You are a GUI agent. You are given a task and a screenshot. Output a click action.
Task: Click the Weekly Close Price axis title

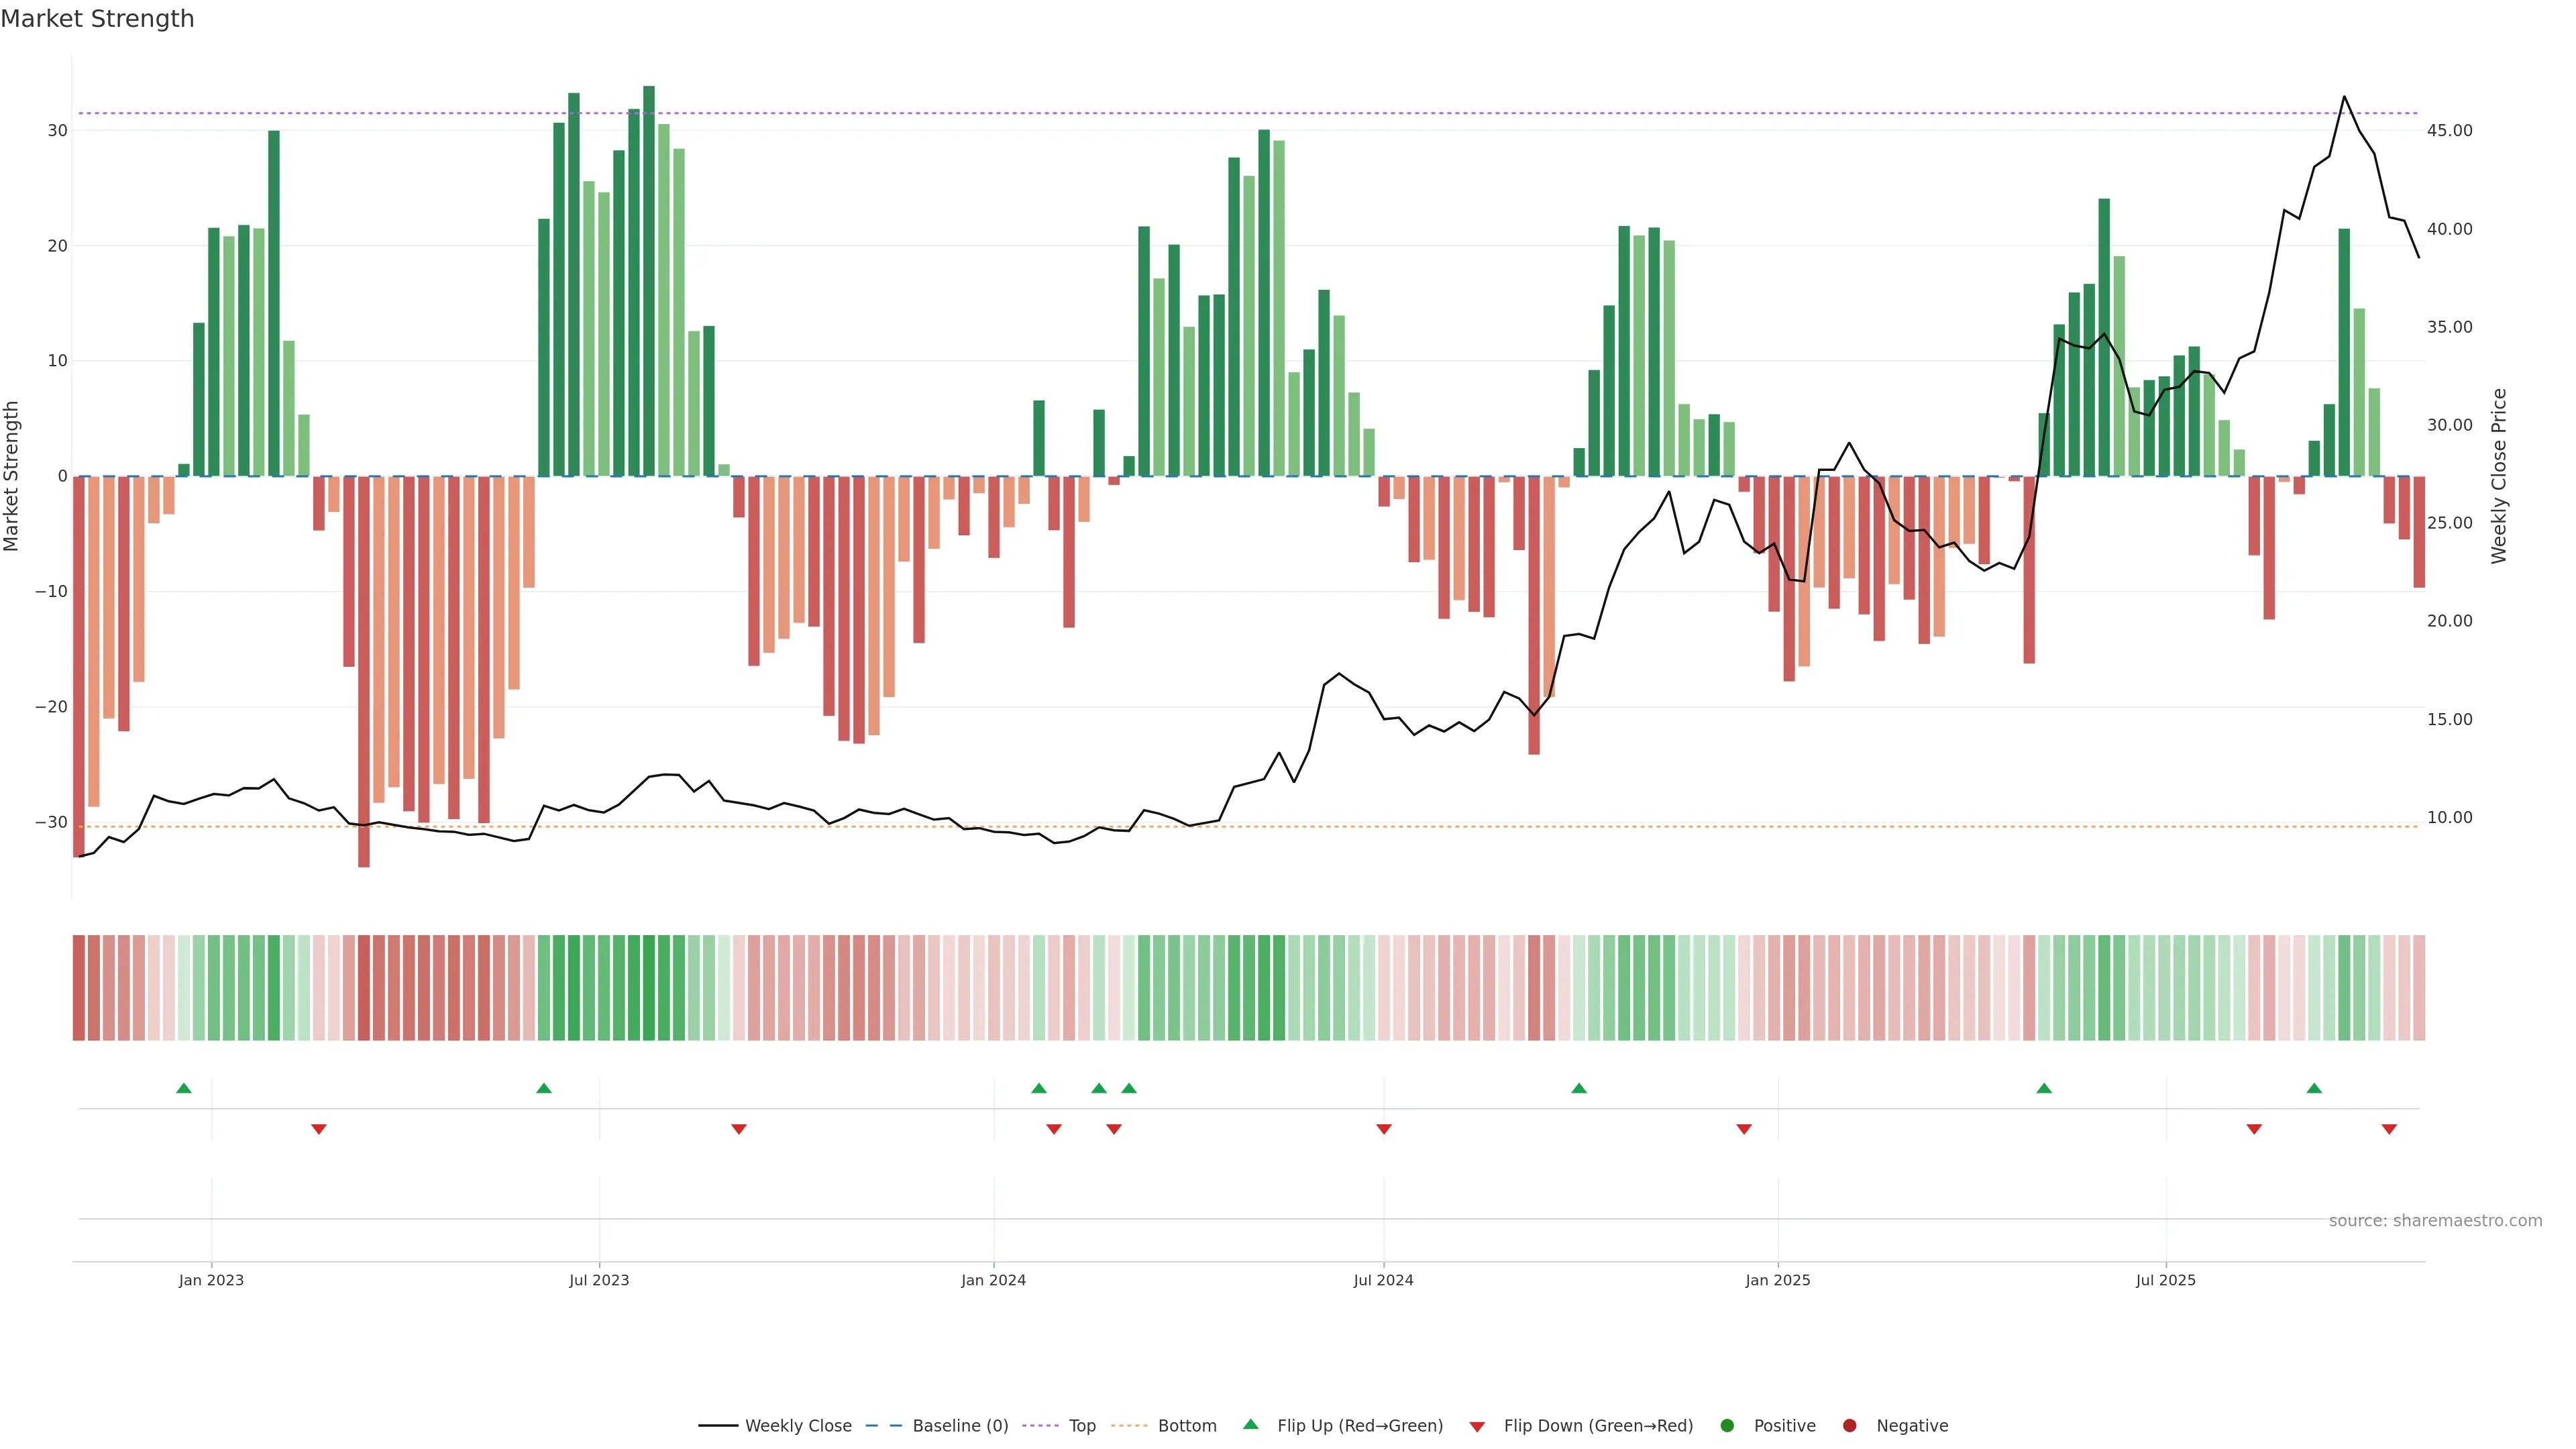[x=2499, y=476]
